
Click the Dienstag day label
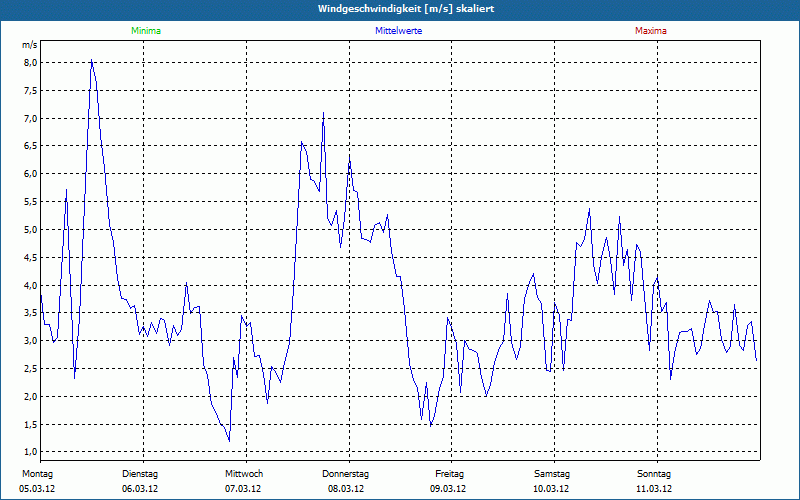140,474
